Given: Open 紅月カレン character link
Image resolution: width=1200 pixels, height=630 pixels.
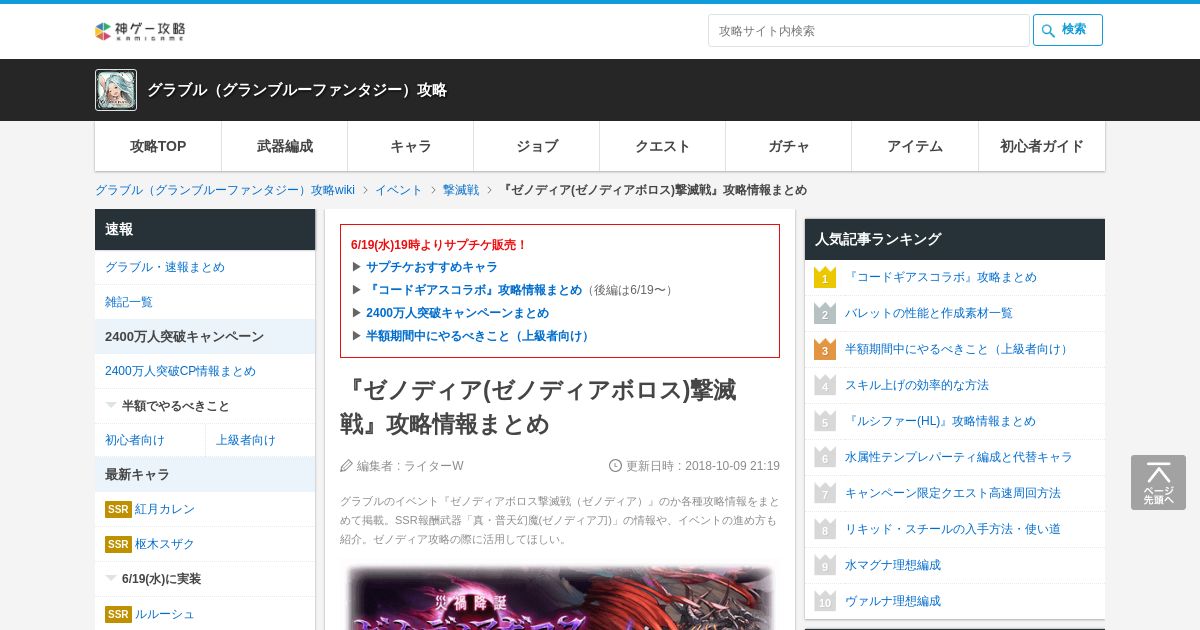Looking at the screenshot, I should click(165, 509).
